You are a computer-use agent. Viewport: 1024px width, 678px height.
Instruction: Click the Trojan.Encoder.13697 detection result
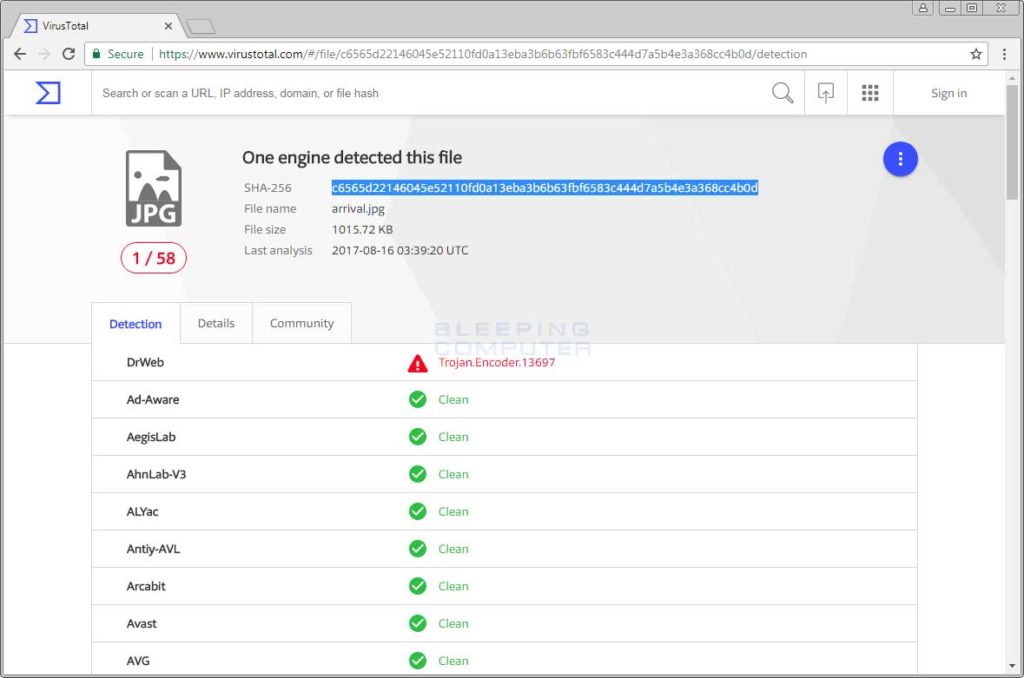point(496,363)
